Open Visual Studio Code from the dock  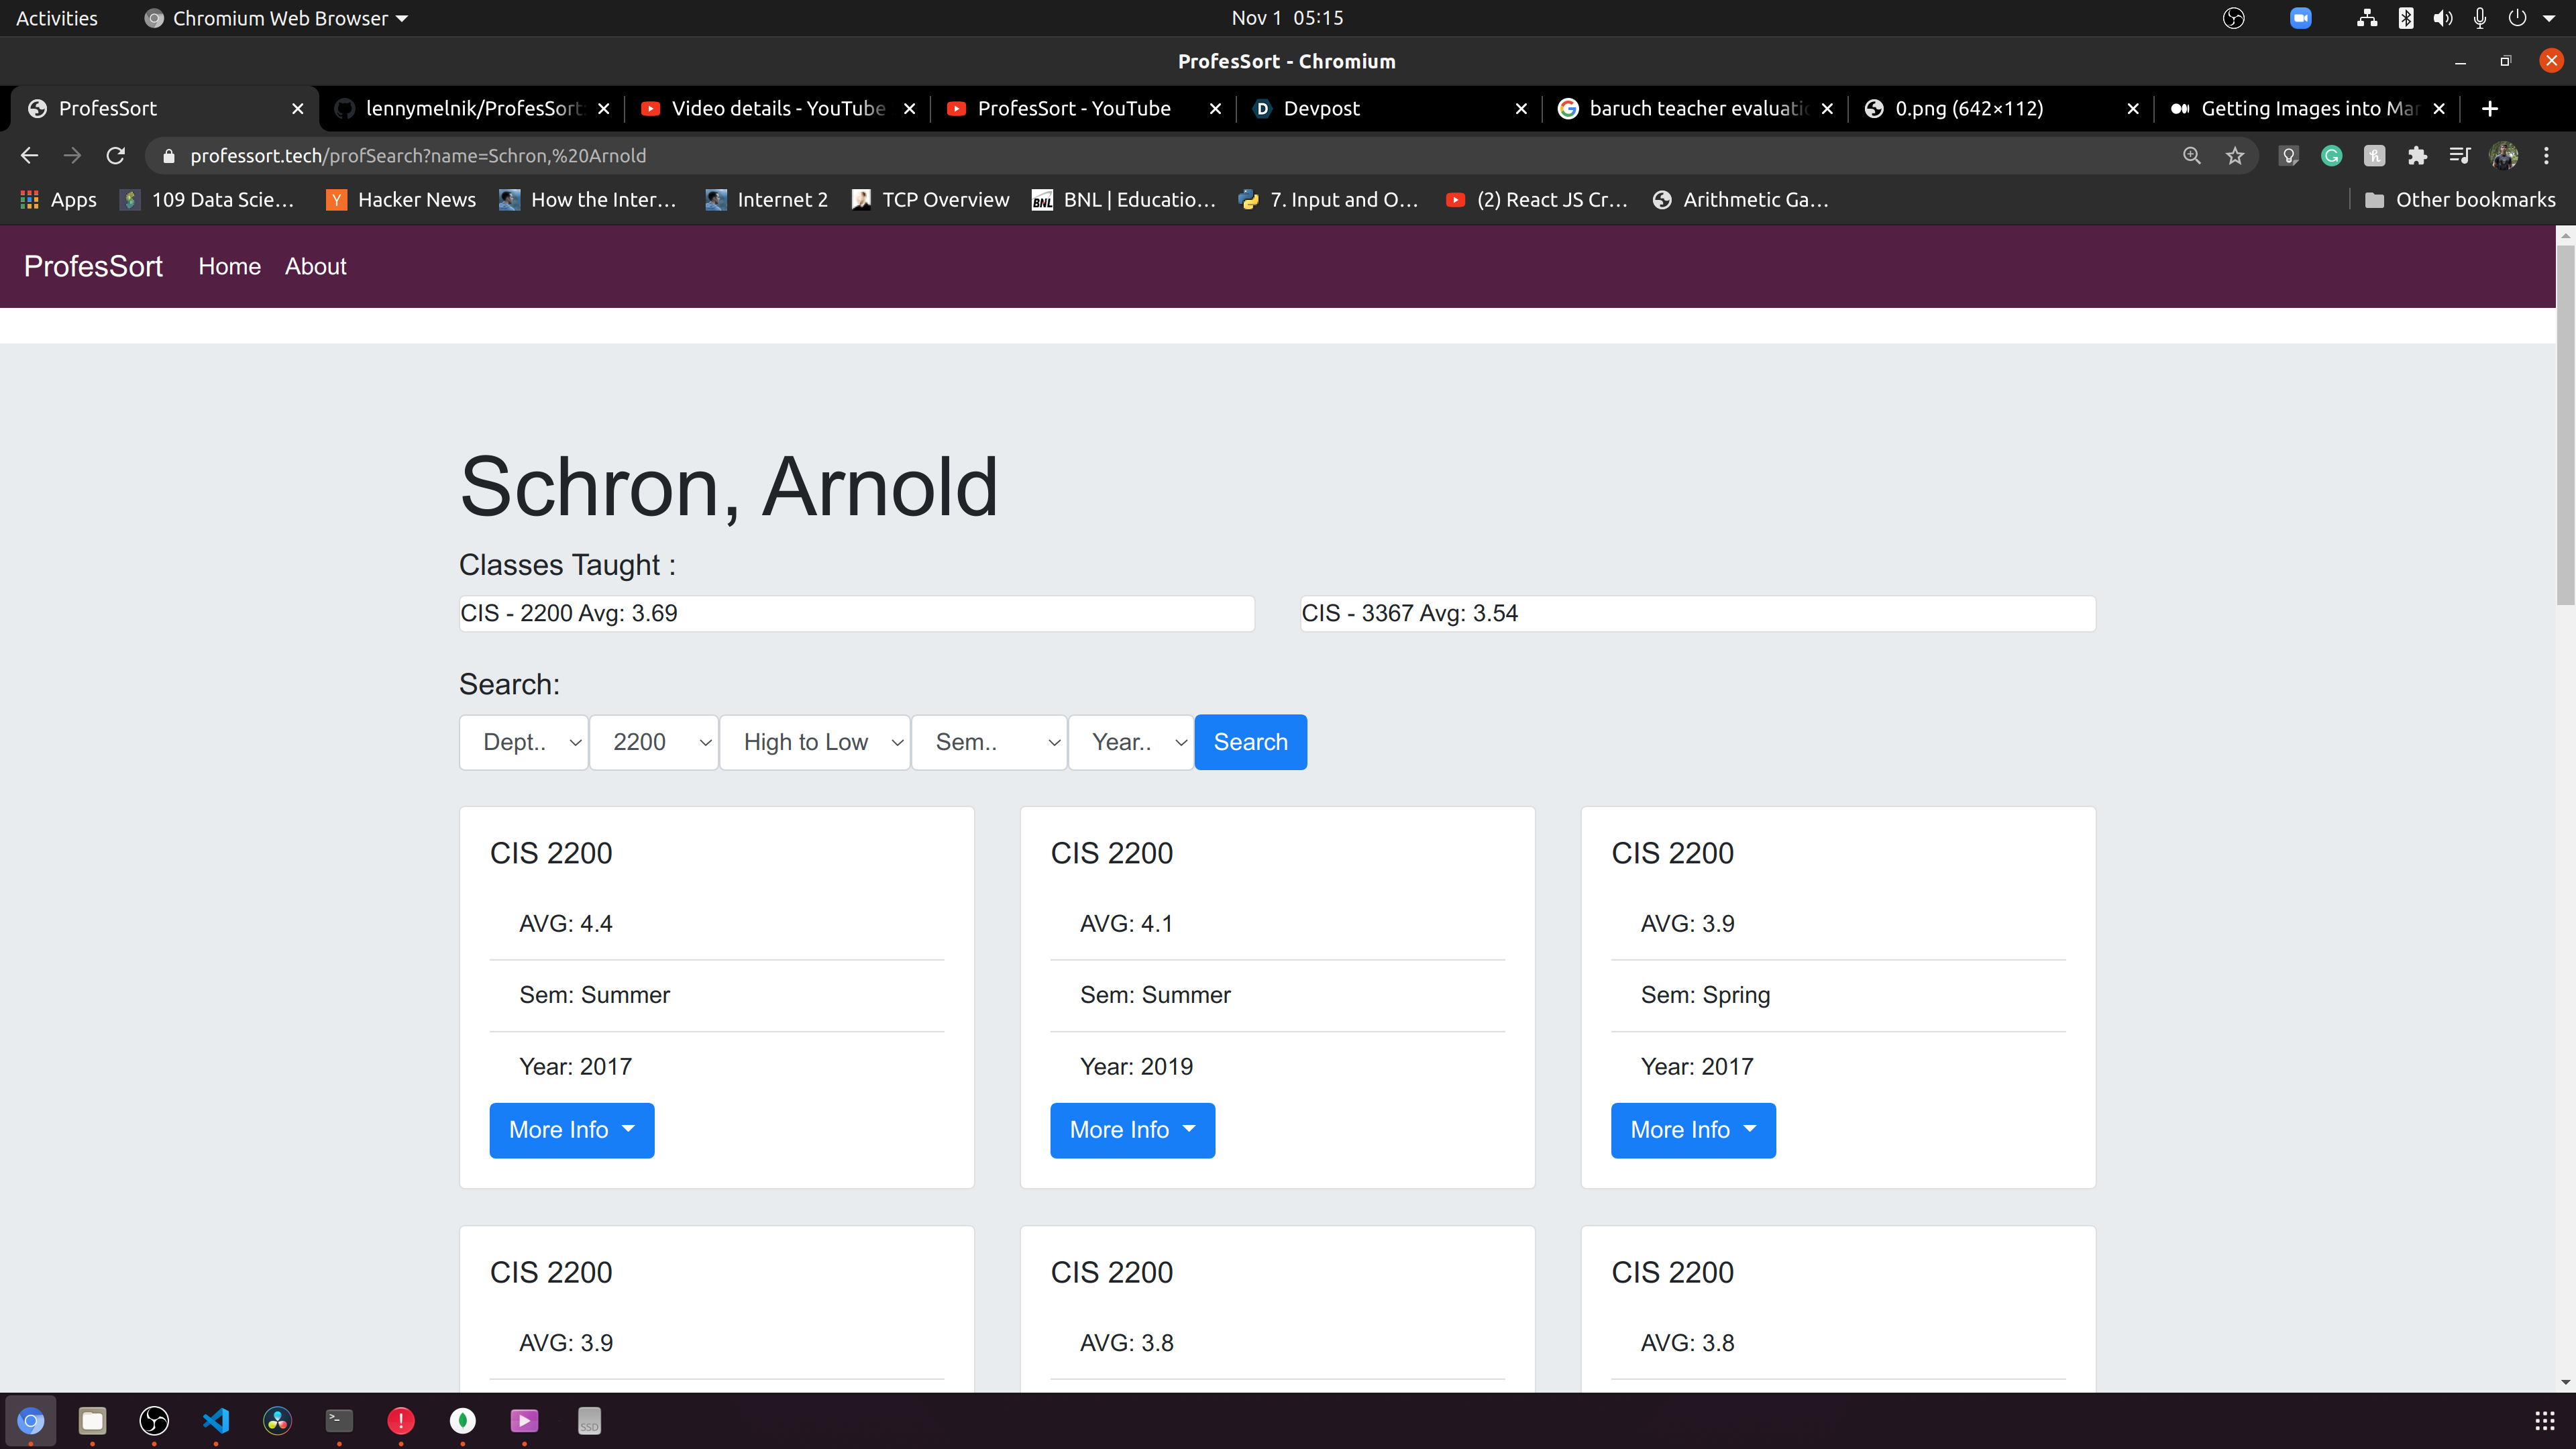(216, 1420)
